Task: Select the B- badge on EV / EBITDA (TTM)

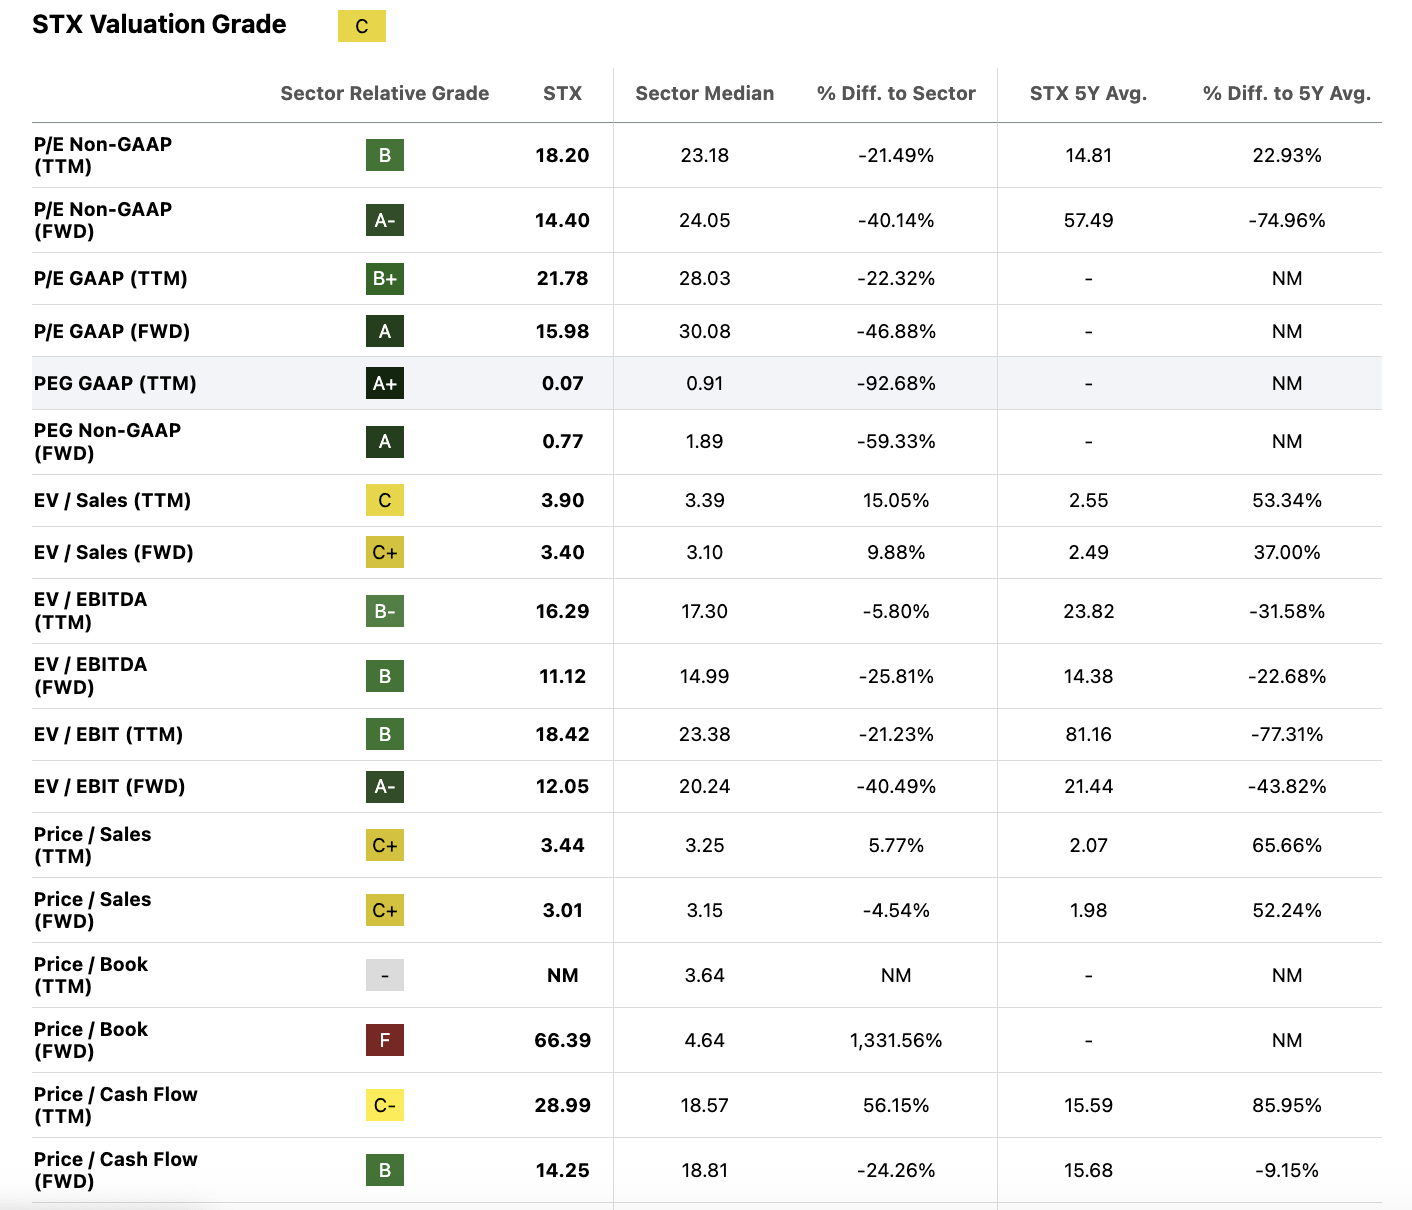Action: [384, 611]
